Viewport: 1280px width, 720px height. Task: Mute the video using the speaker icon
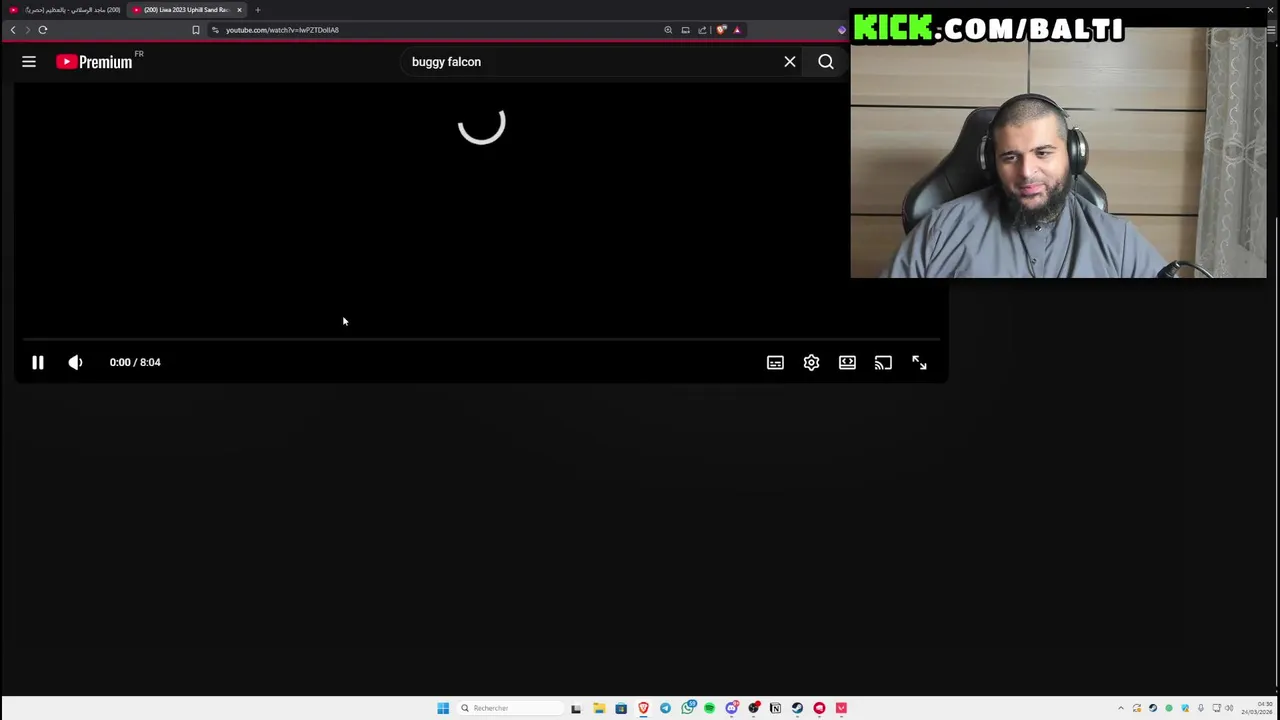[x=75, y=362]
